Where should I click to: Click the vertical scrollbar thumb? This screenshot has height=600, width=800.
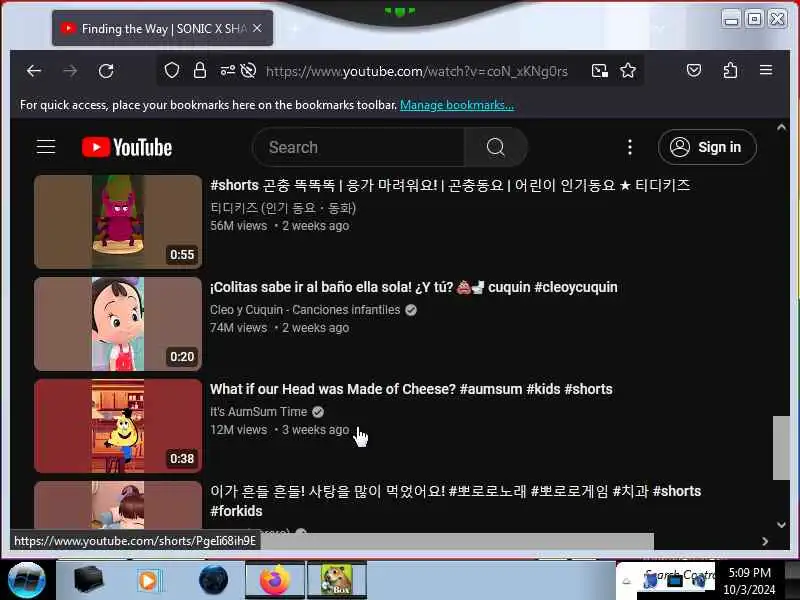click(x=781, y=448)
